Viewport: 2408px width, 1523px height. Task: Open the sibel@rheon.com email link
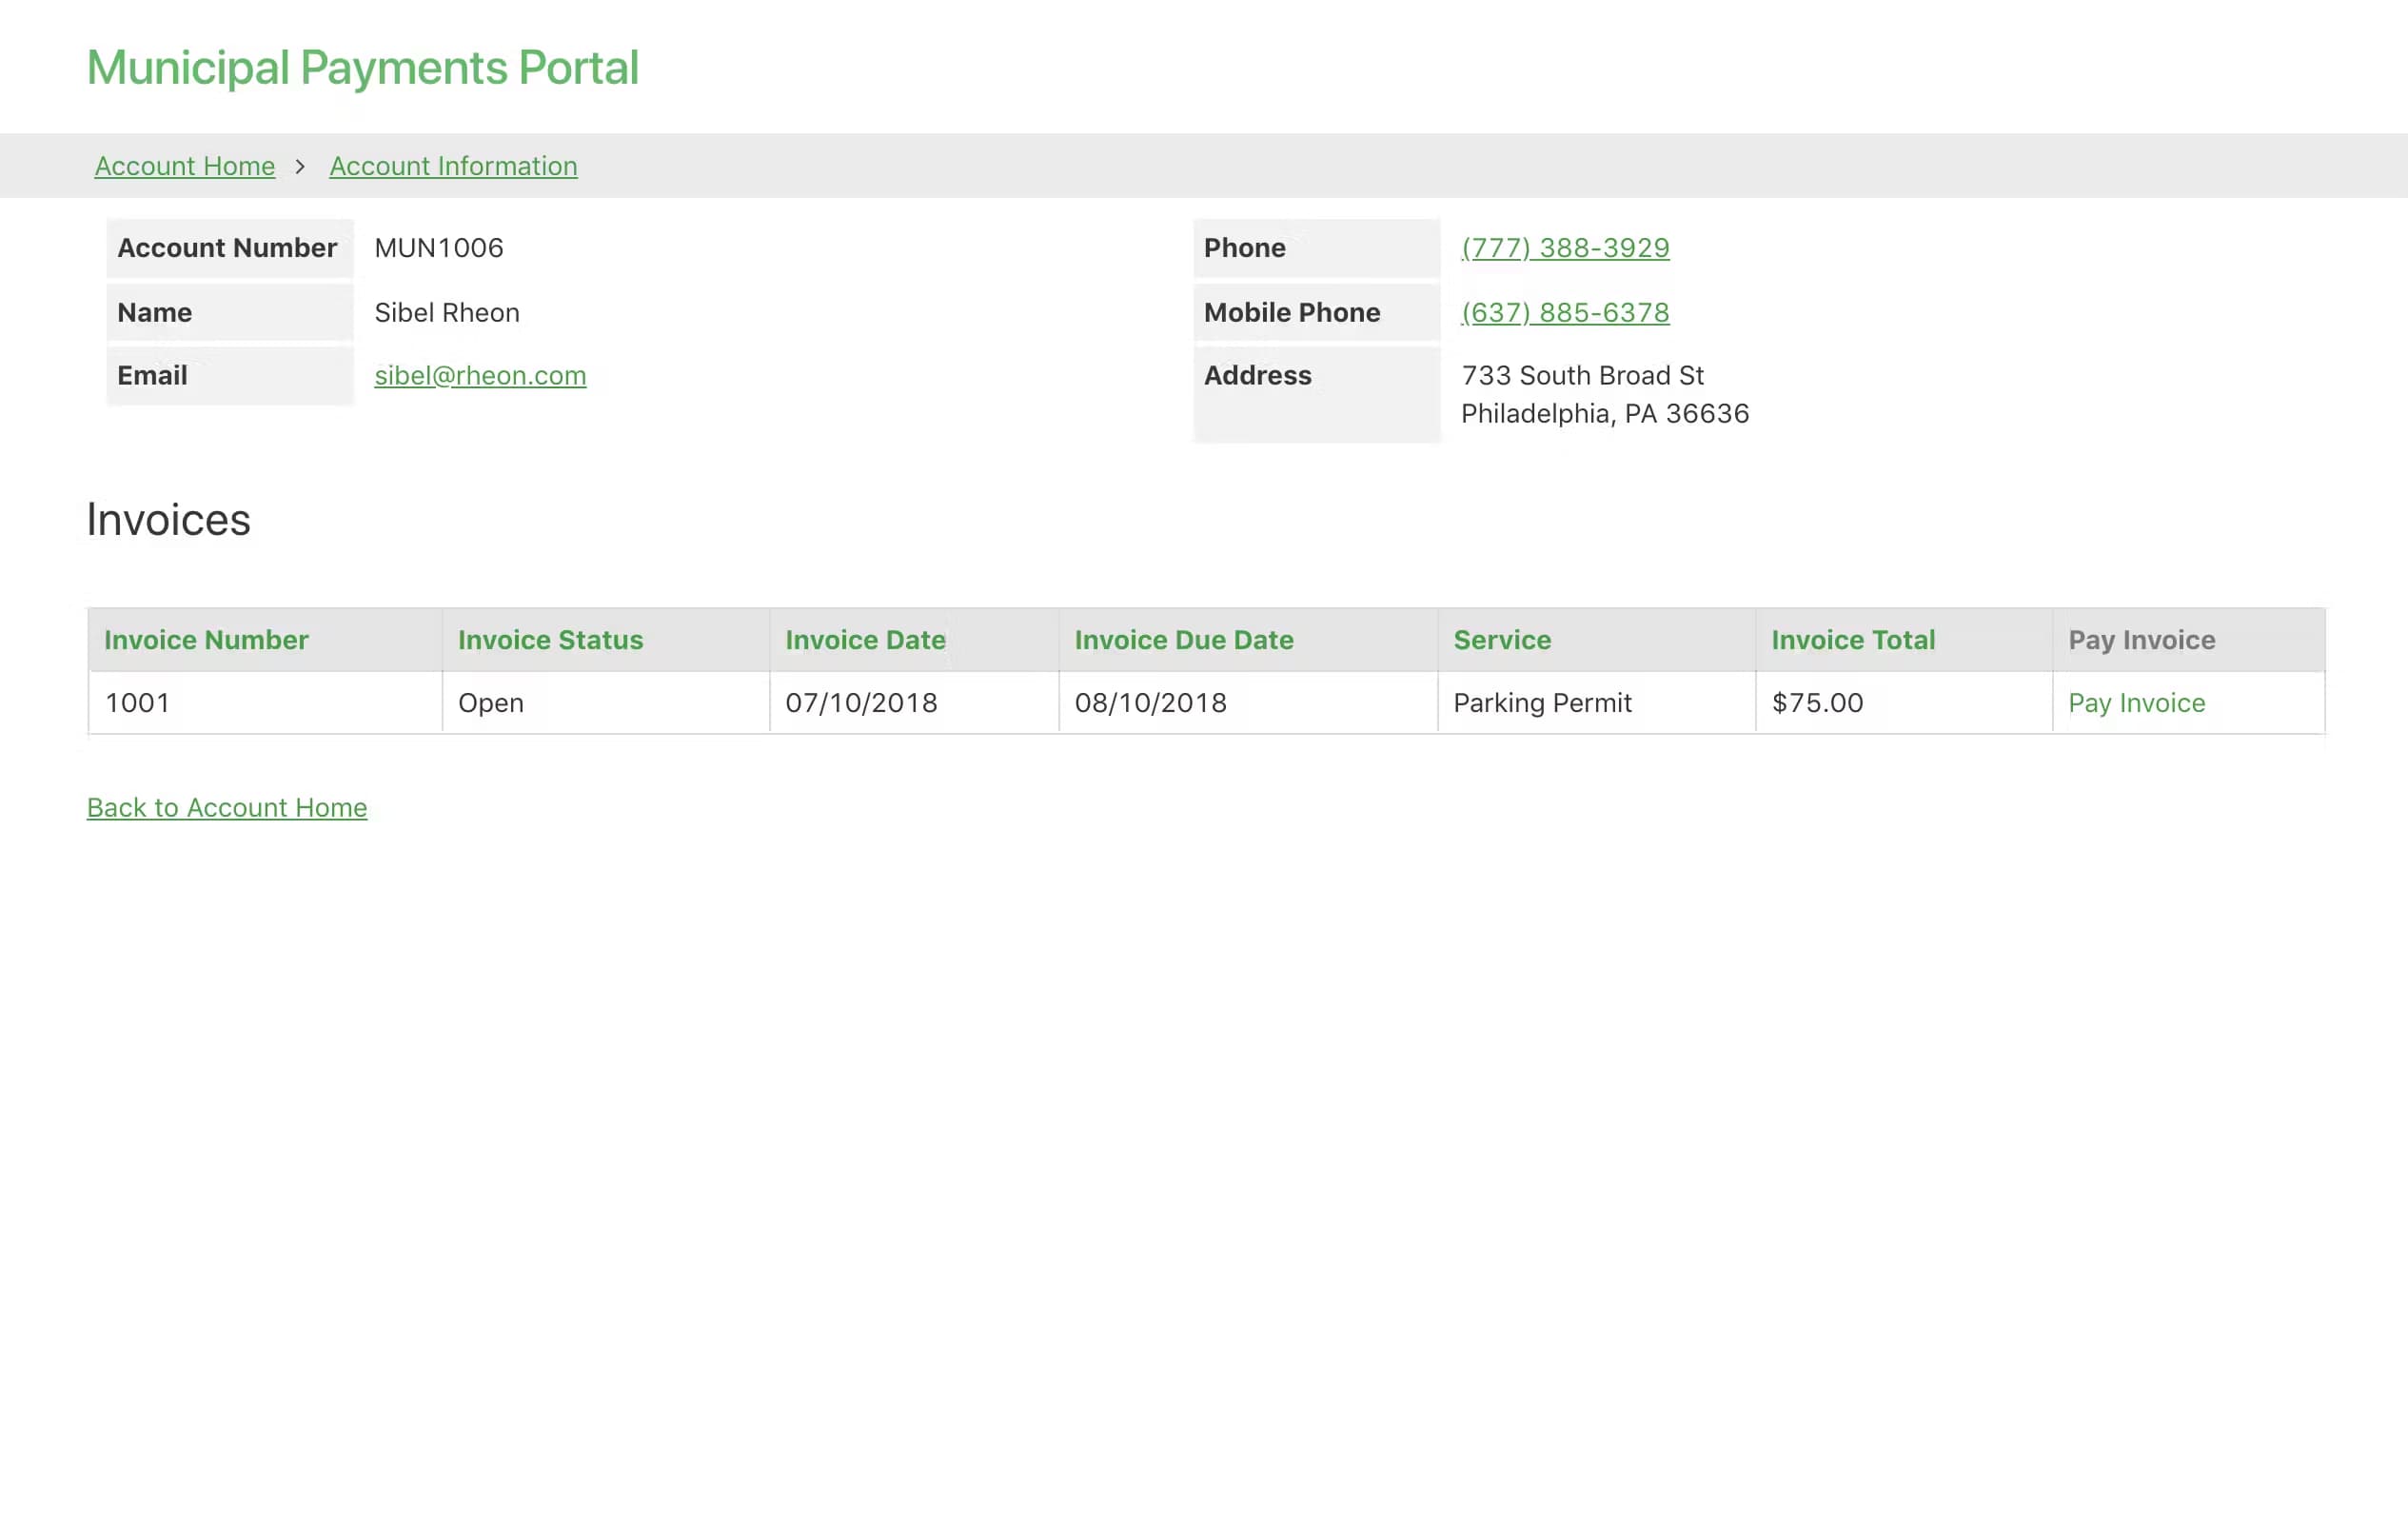click(480, 375)
